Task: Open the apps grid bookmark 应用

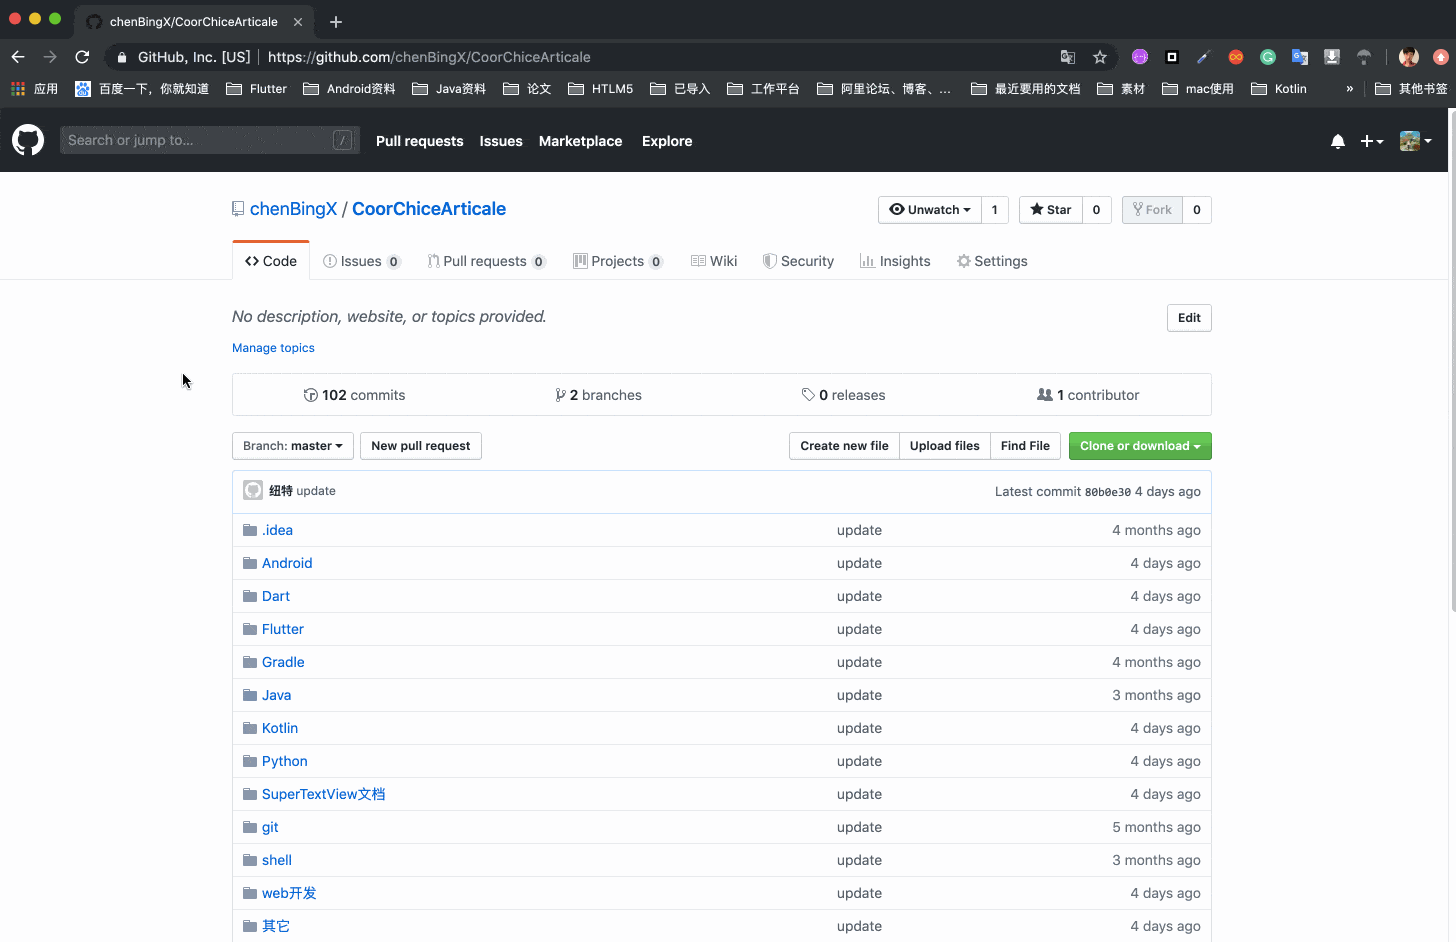Action: [34, 89]
